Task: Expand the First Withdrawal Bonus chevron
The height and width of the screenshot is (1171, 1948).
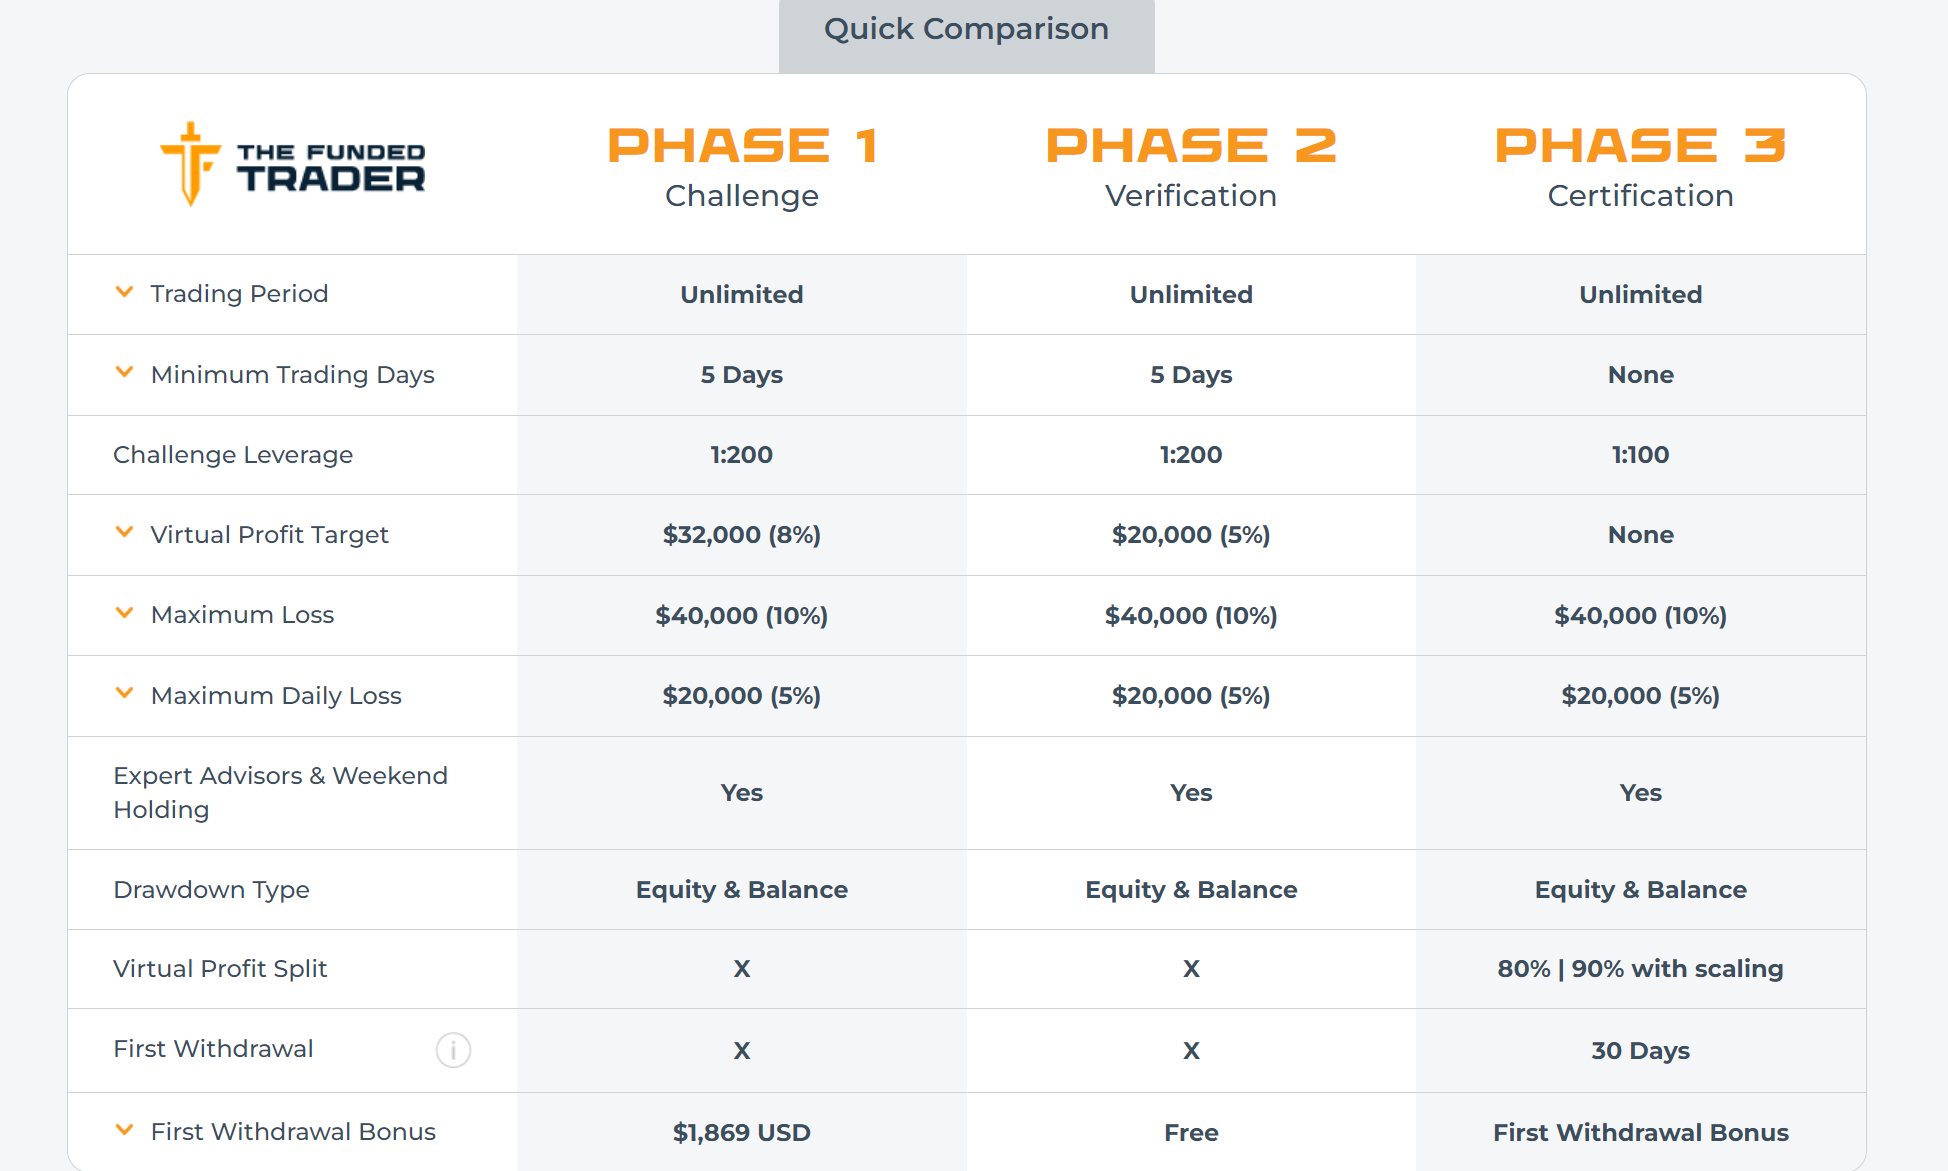Action: (124, 1130)
